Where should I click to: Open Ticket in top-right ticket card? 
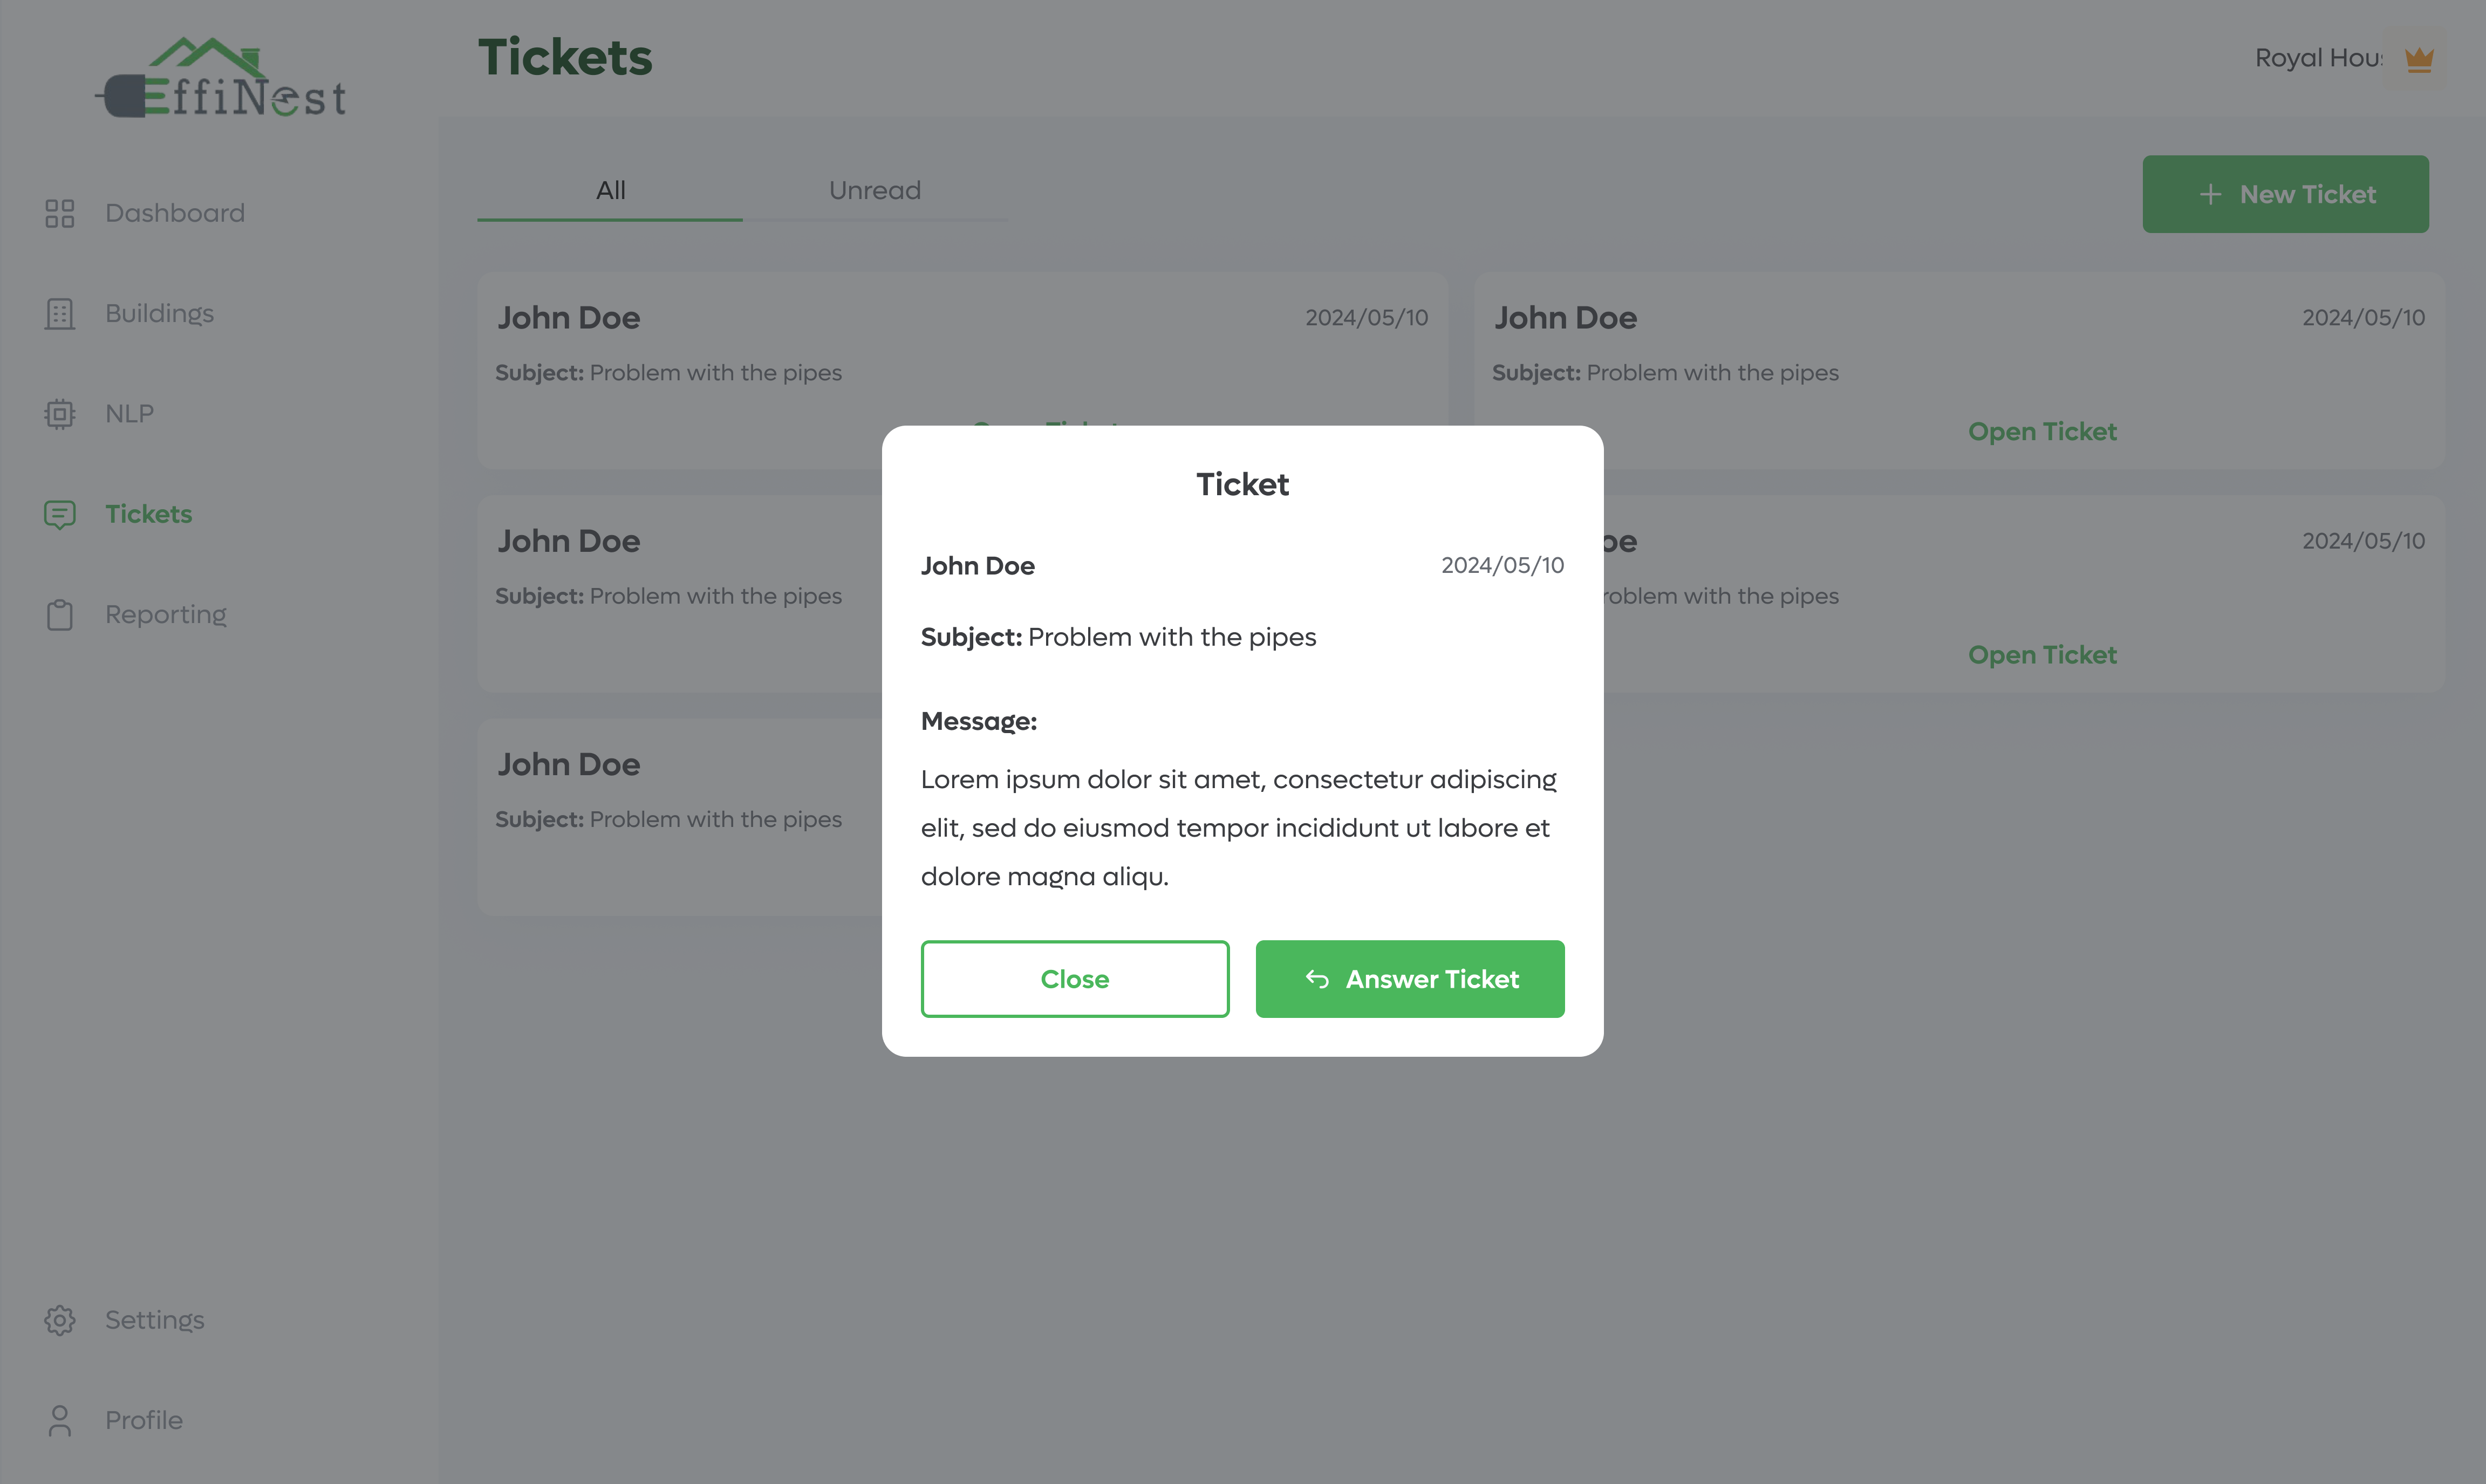[x=2041, y=432]
